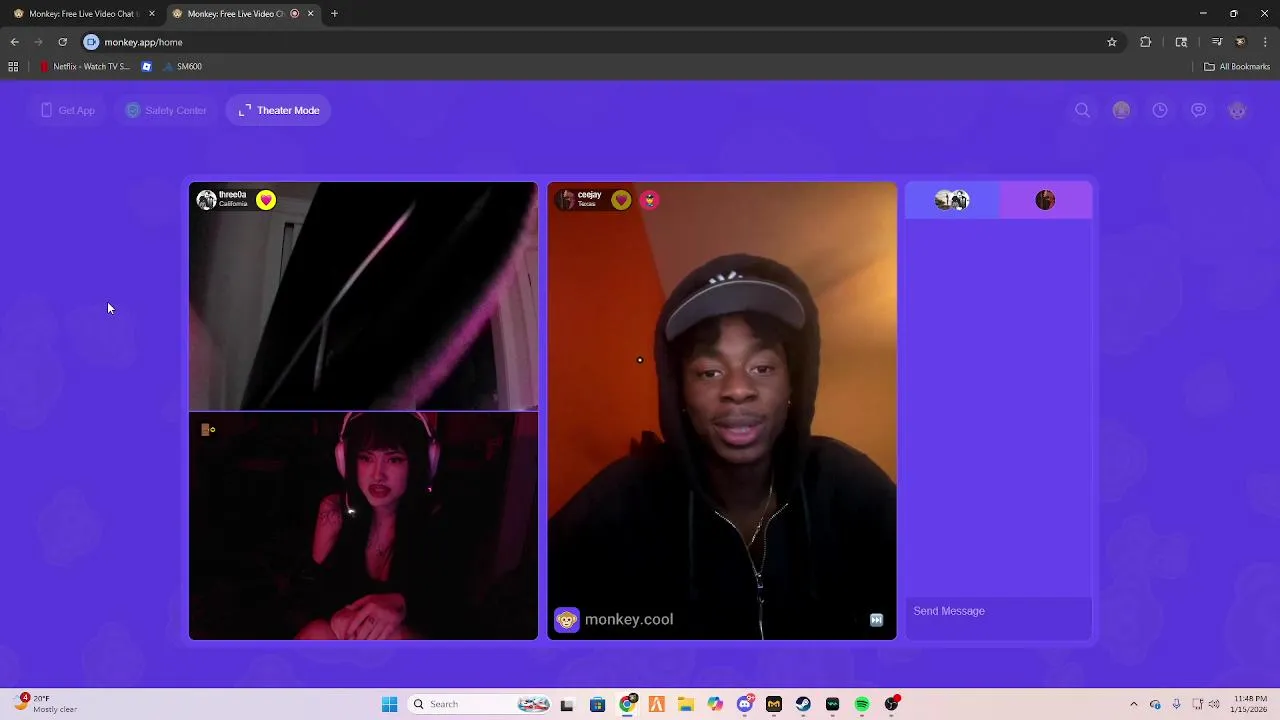This screenshot has height=720, width=1280.
Task: Open the All Bookmarks folder
Action: click(x=1237, y=67)
